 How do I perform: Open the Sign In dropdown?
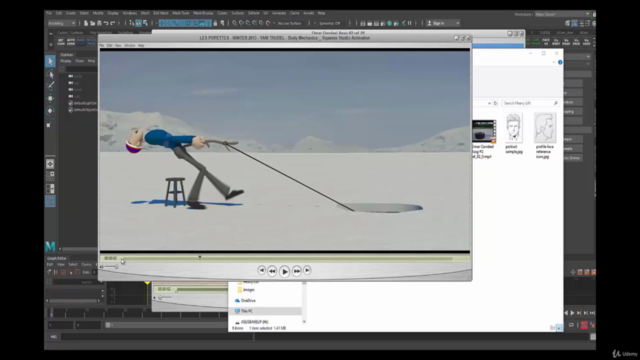point(443,23)
